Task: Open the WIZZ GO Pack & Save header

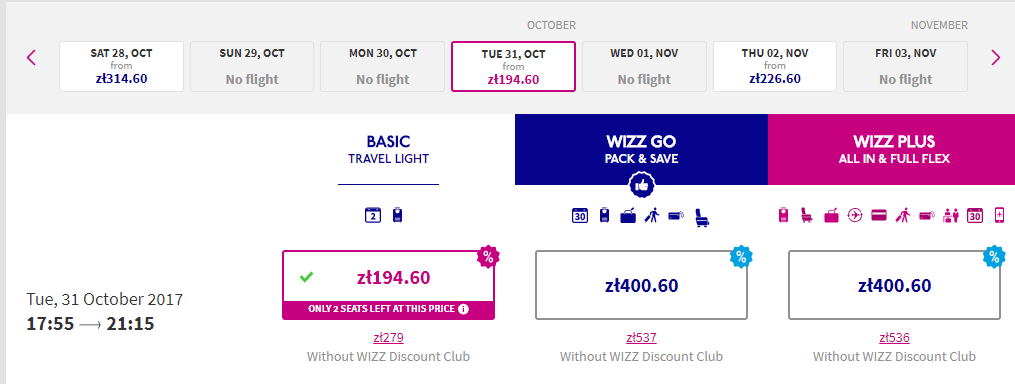Action: tap(641, 150)
